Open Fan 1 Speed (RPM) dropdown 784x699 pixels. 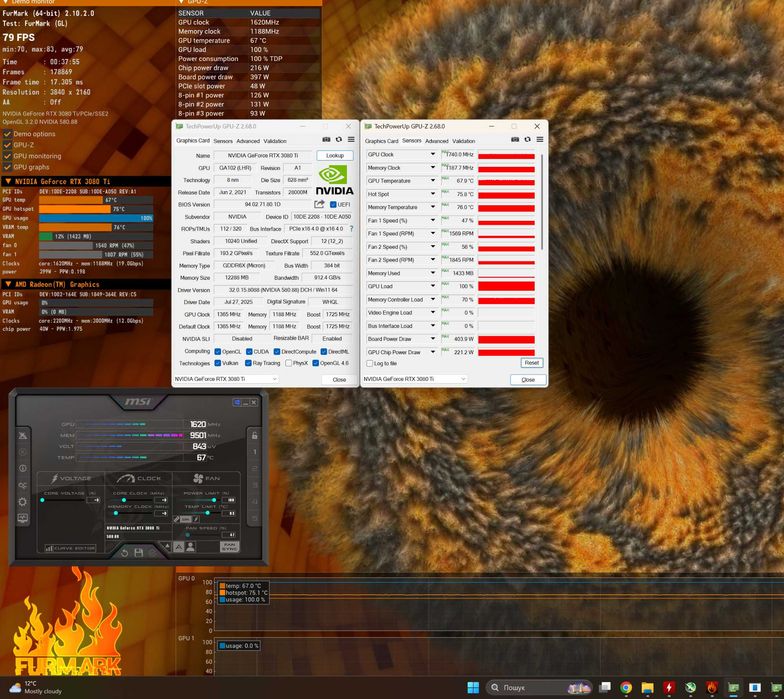pyautogui.click(x=432, y=233)
